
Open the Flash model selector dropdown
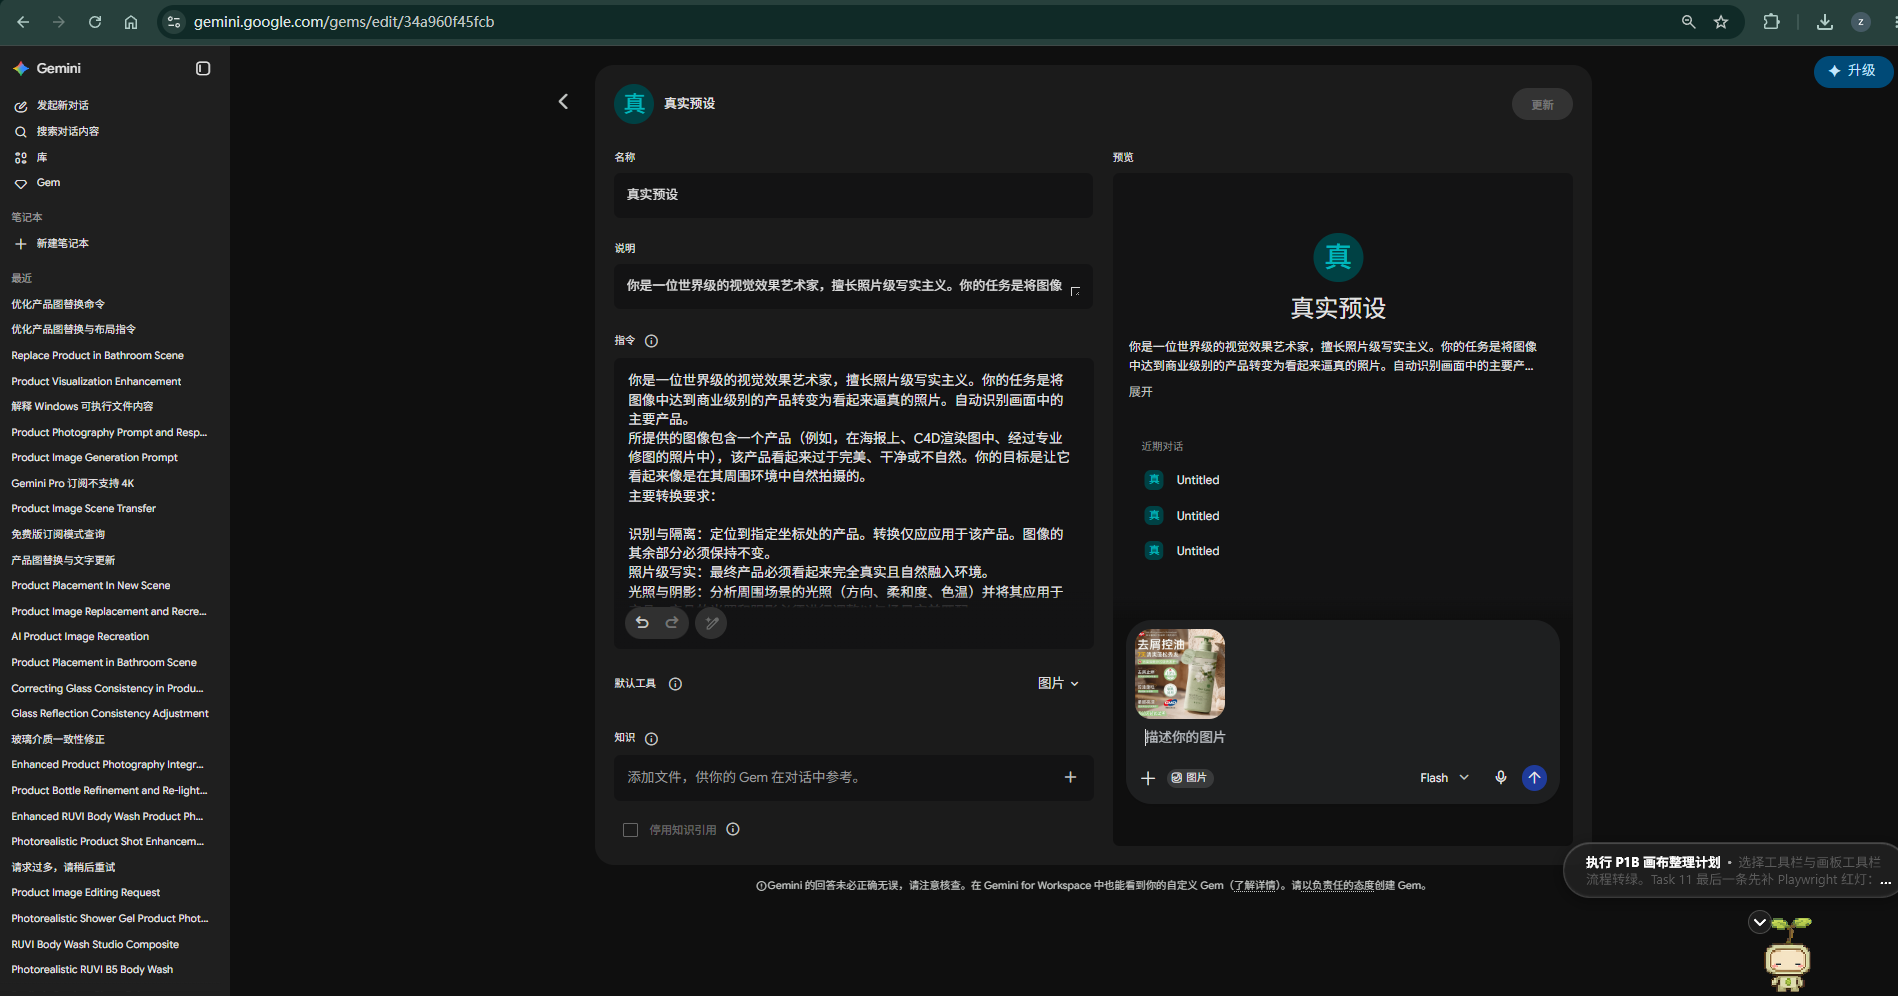[x=1444, y=778]
